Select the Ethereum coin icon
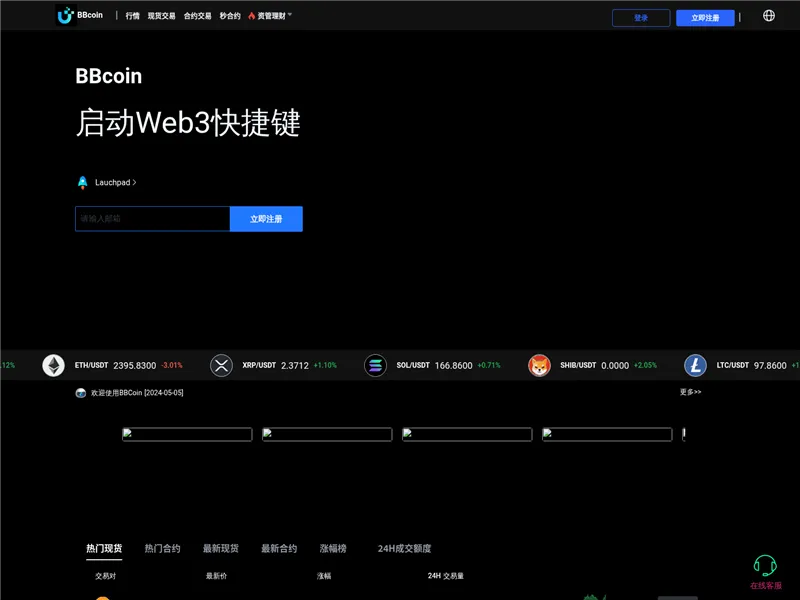 (x=53, y=365)
